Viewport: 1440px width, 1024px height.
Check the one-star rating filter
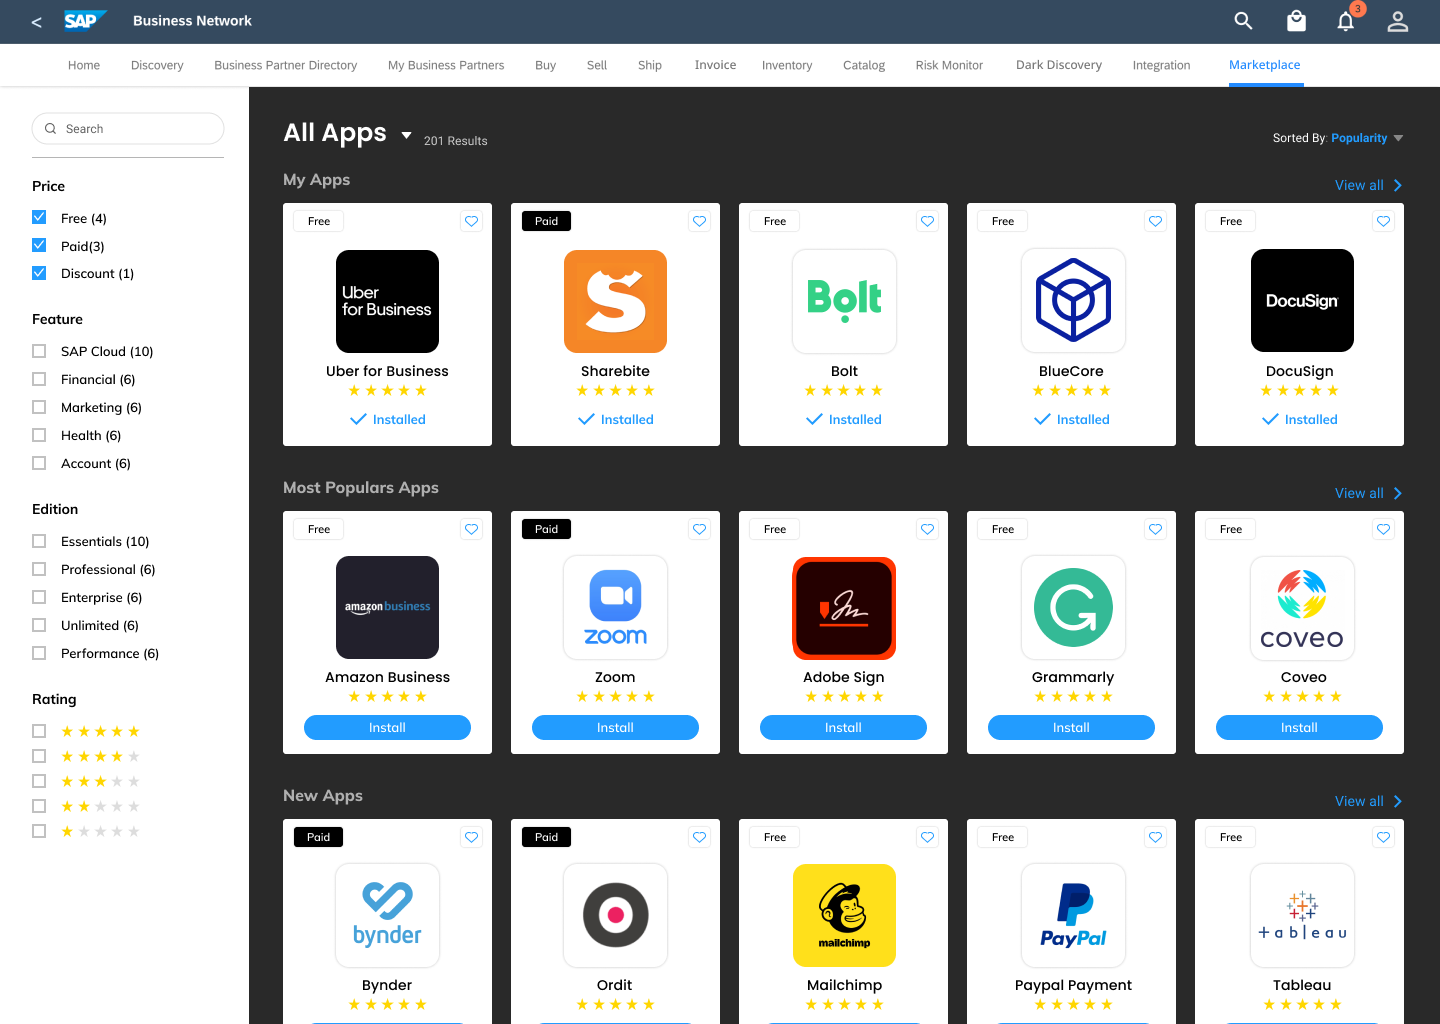pos(39,831)
